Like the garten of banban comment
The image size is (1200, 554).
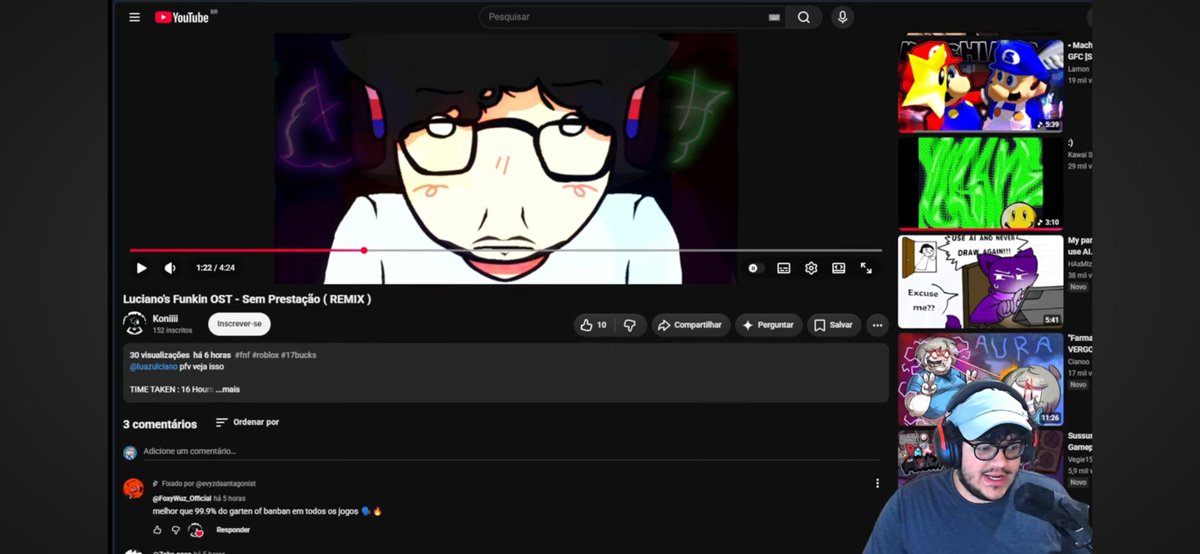(x=157, y=530)
